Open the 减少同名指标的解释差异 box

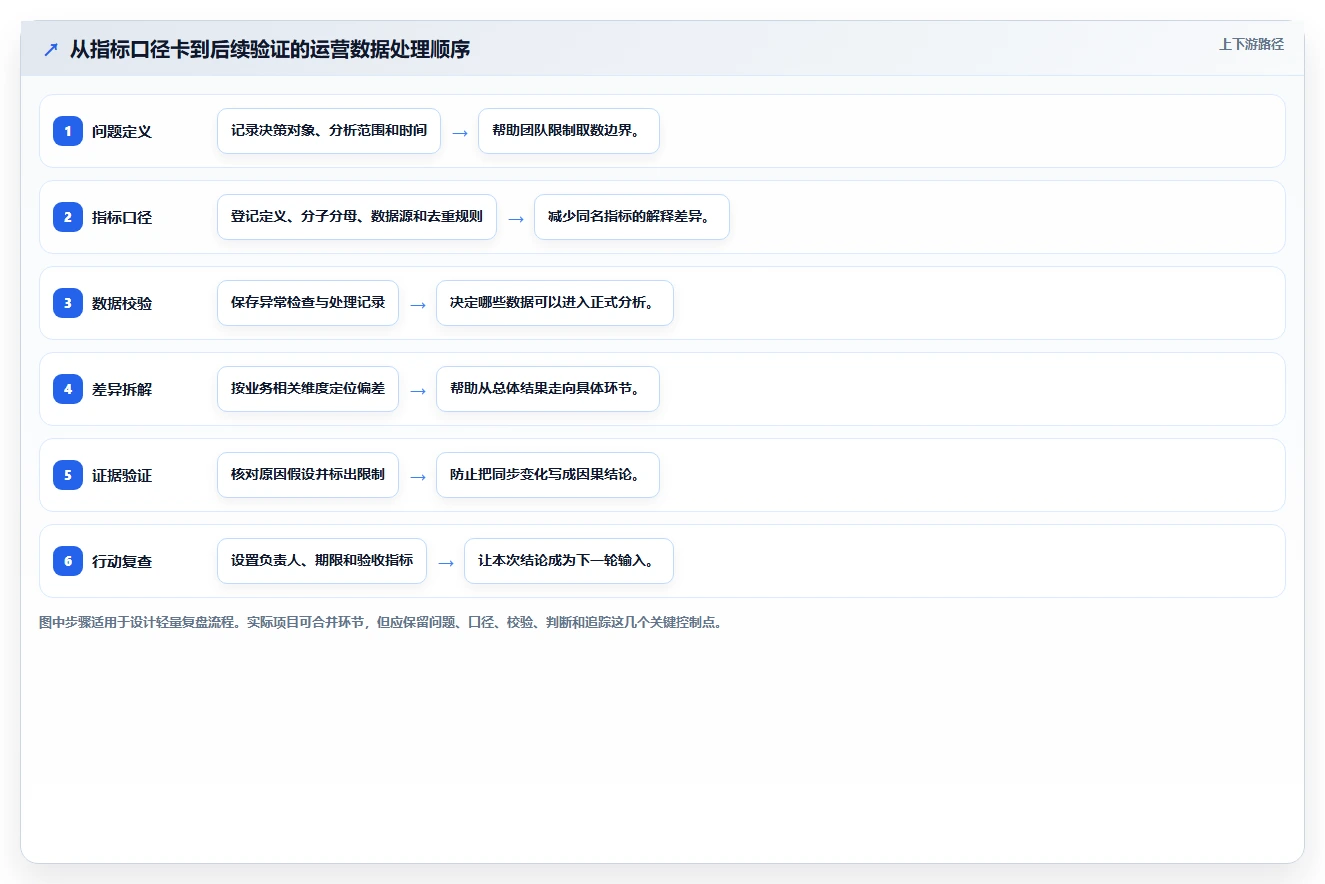click(x=632, y=217)
